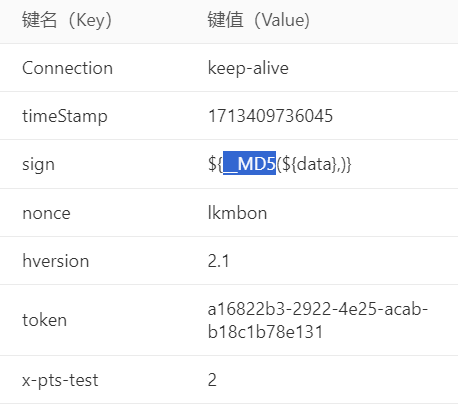The width and height of the screenshot is (458, 413).
Task: Select the token key cell
Action: [44, 320]
